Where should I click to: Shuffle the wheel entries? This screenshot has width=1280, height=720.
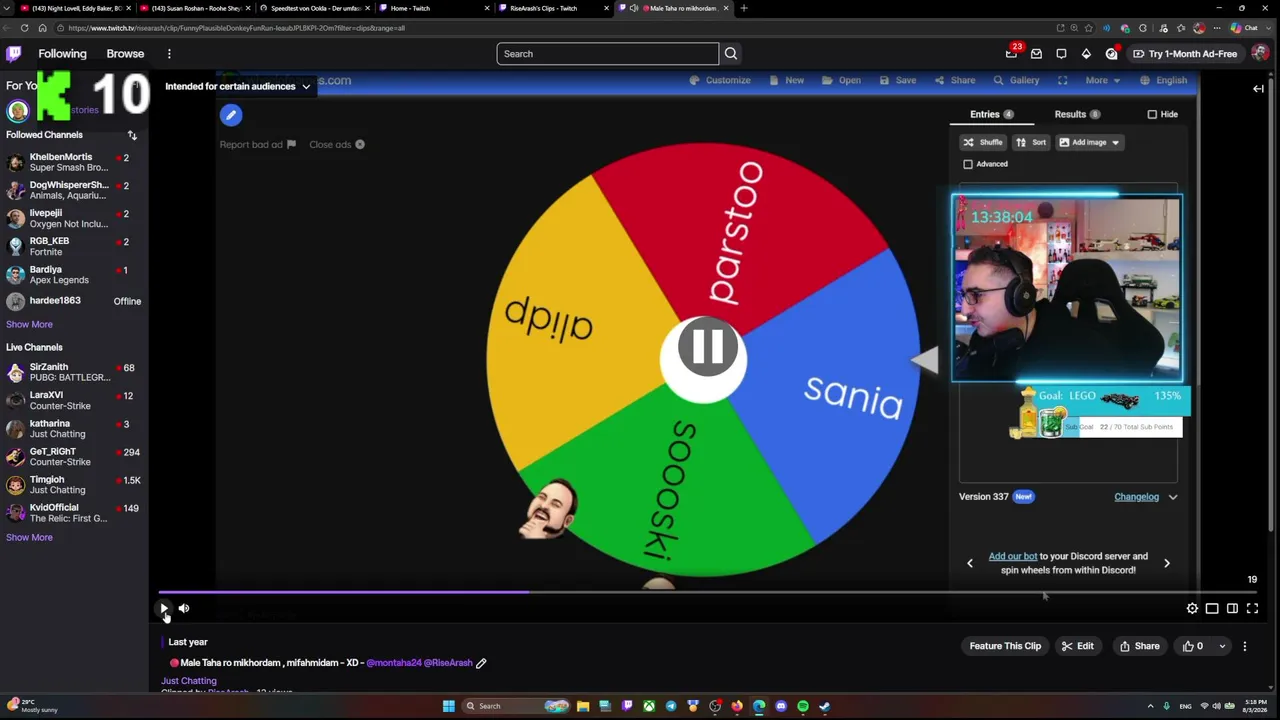(x=982, y=142)
